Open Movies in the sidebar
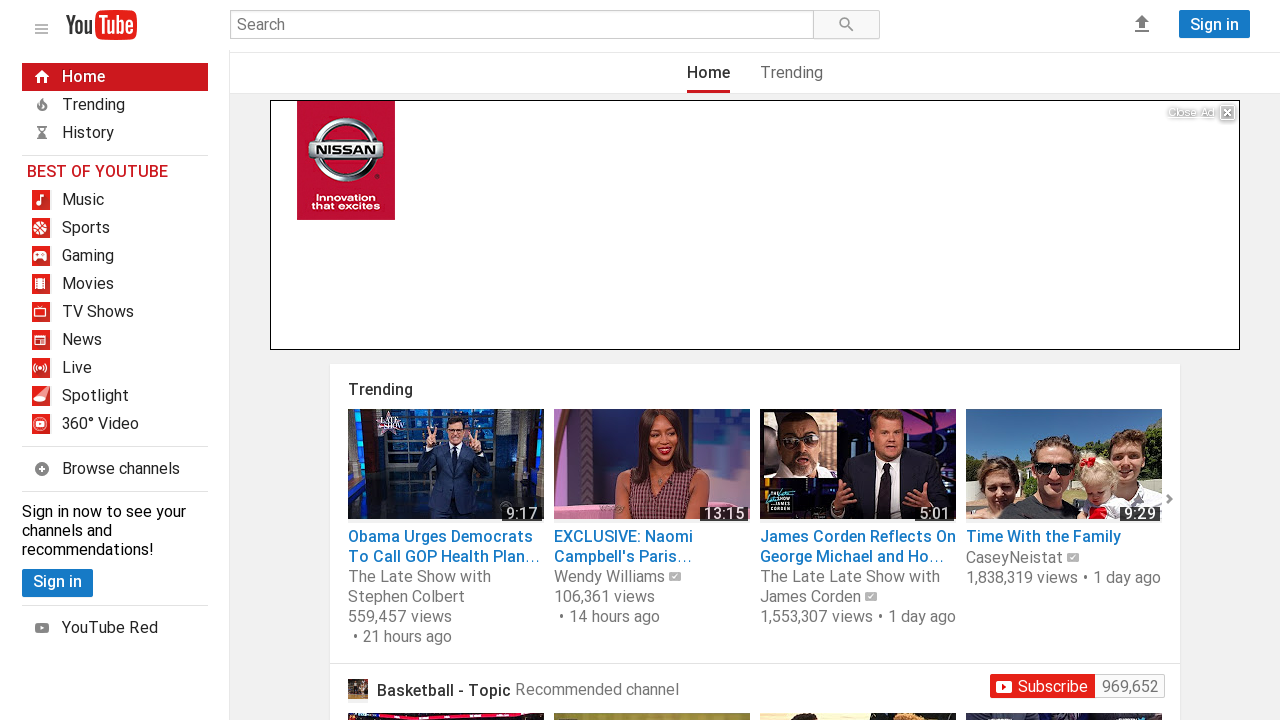 click(x=115, y=284)
